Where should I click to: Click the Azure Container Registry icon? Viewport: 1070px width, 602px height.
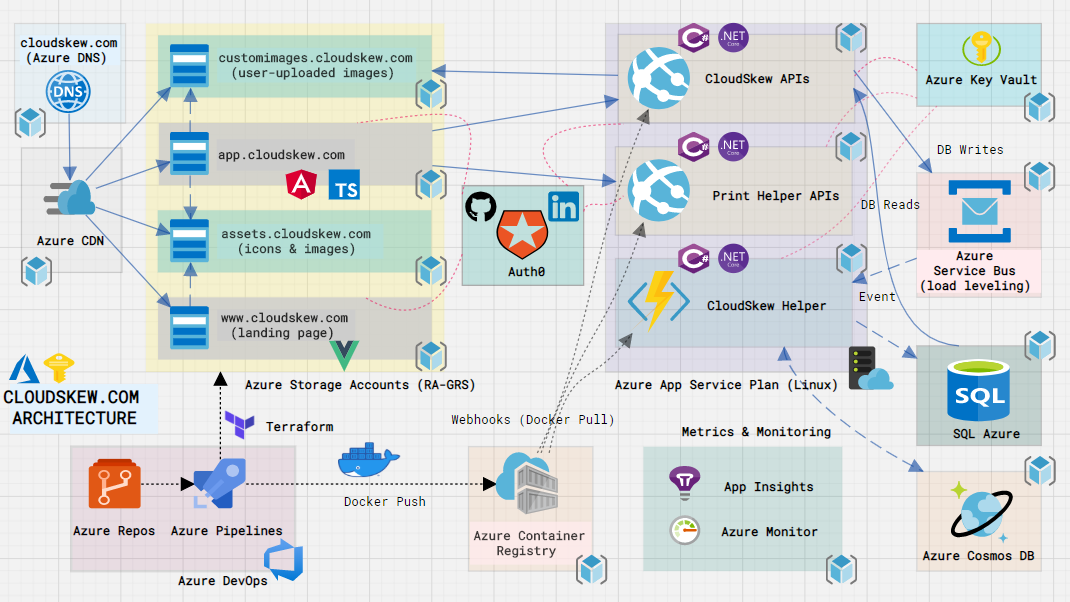click(x=527, y=483)
